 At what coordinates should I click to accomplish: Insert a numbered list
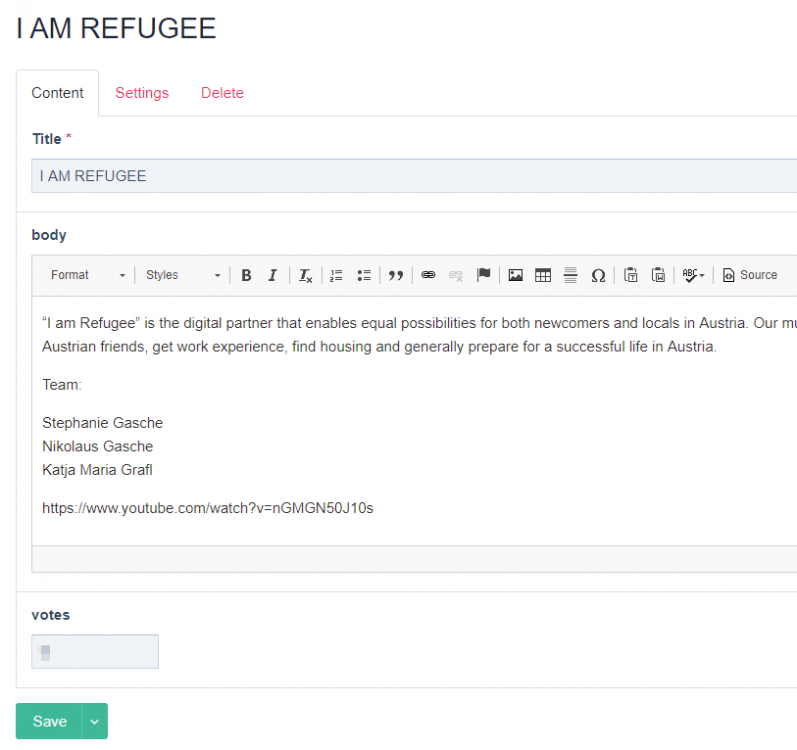[x=336, y=275]
